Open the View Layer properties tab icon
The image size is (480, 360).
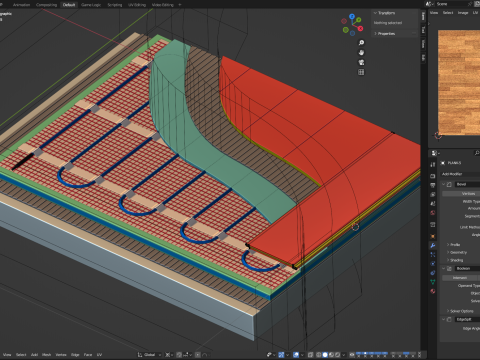click(x=433, y=194)
